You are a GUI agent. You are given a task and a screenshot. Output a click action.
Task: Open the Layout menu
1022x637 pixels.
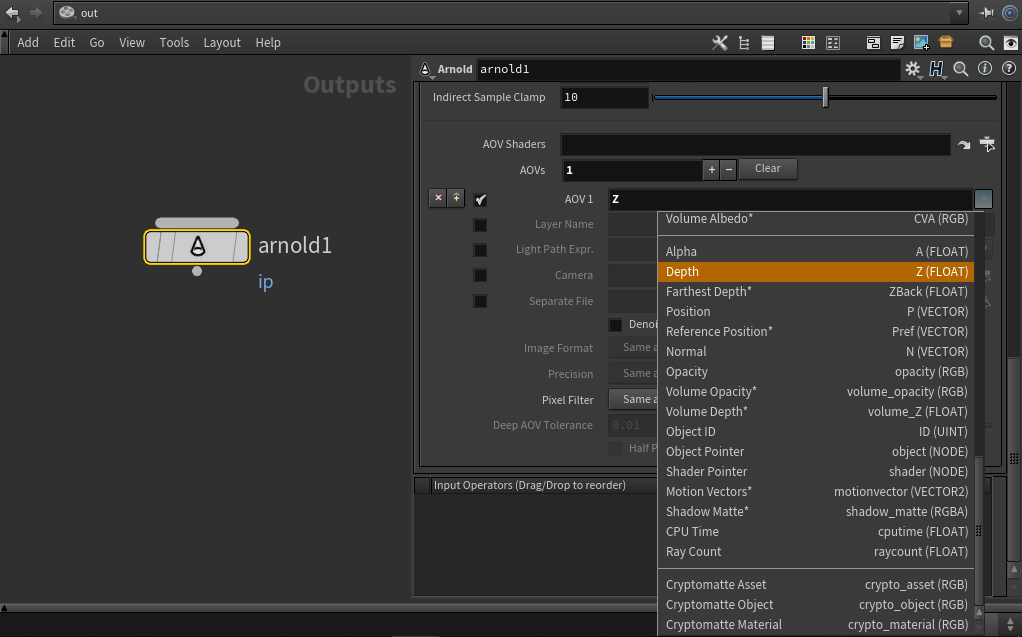pos(222,42)
